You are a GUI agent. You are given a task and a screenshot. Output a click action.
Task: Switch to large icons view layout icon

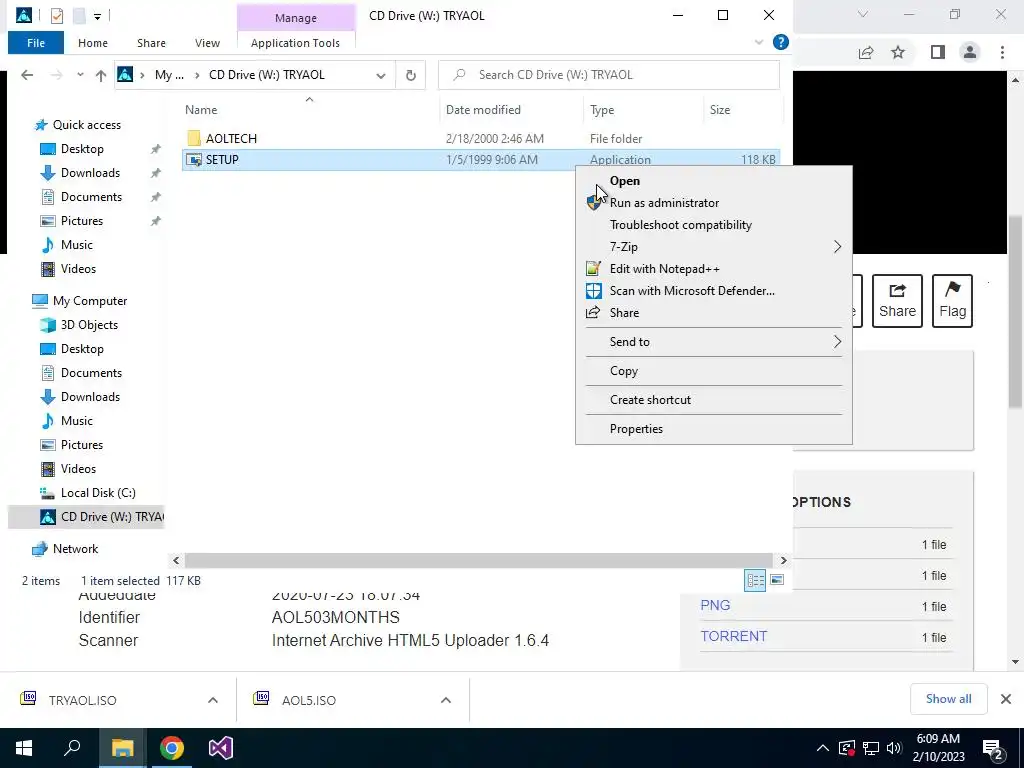pos(776,580)
